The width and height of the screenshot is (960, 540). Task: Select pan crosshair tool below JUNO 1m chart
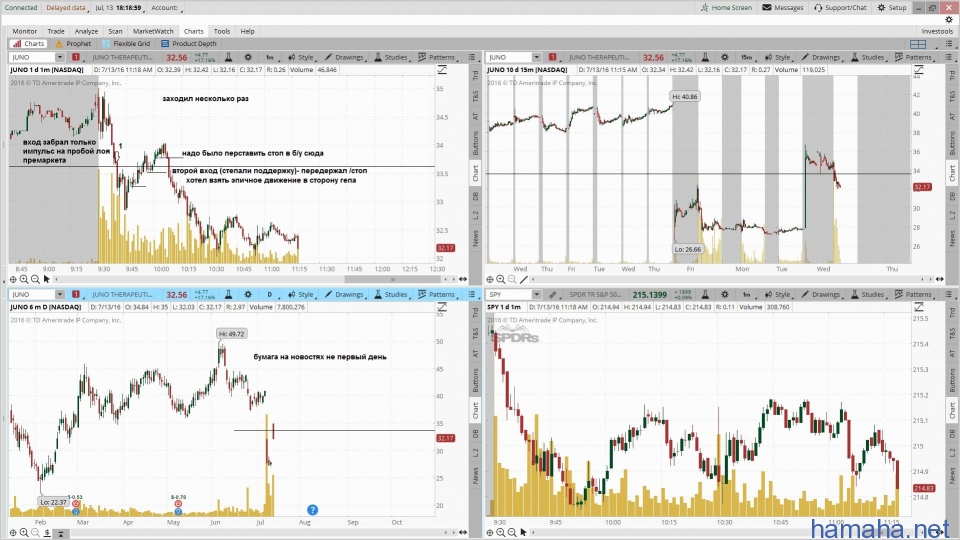point(13,279)
